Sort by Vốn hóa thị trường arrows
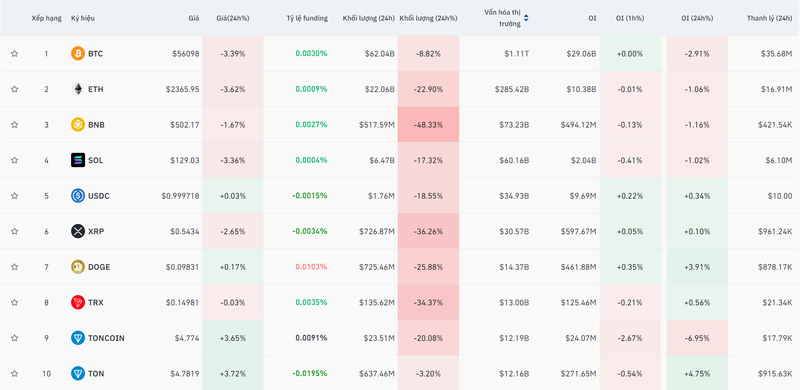 point(526,18)
